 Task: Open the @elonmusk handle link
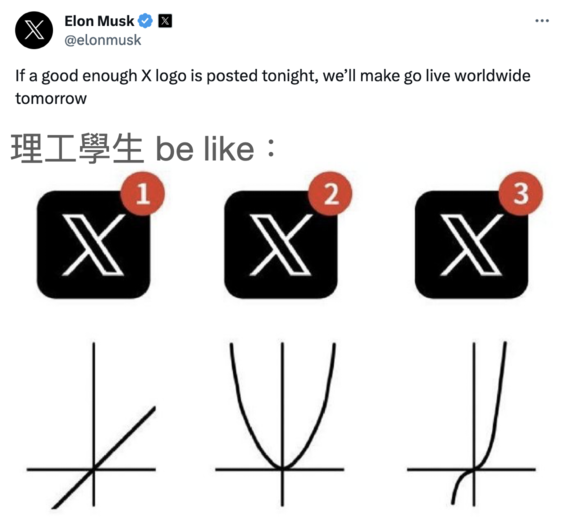[103, 40]
